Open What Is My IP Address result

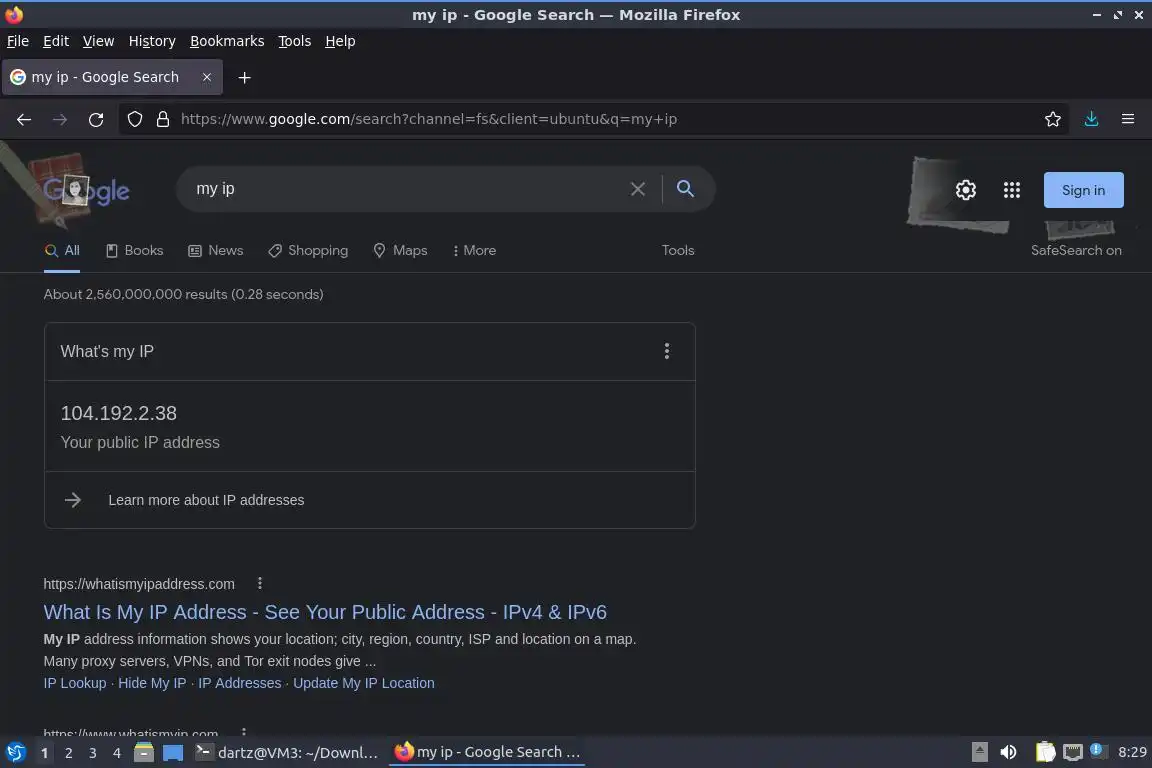click(325, 612)
